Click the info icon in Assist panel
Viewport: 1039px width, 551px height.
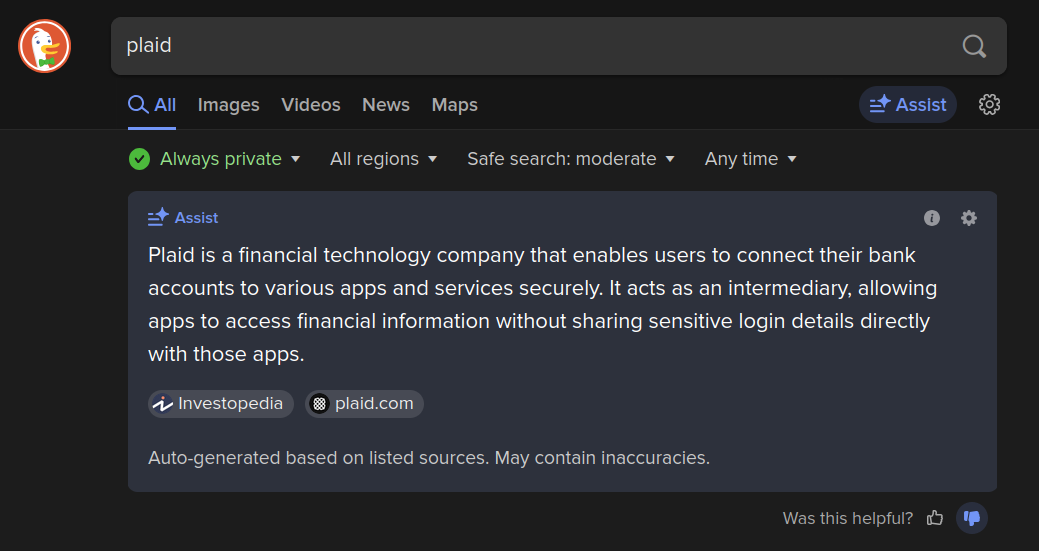(x=932, y=218)
